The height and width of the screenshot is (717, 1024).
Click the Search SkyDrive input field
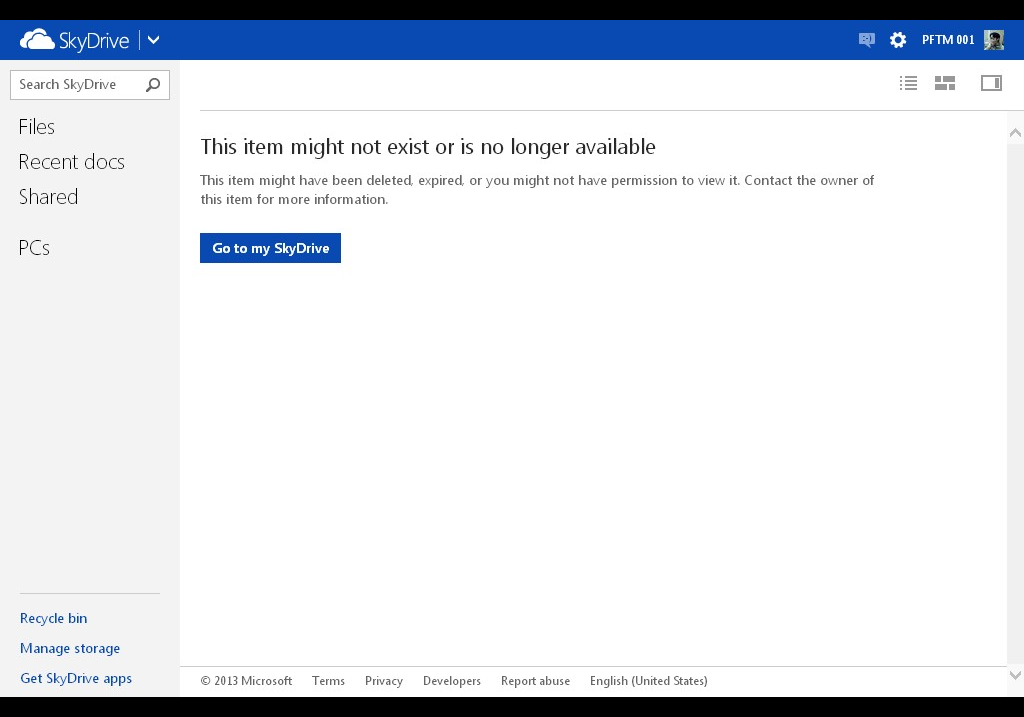(78, 85)
